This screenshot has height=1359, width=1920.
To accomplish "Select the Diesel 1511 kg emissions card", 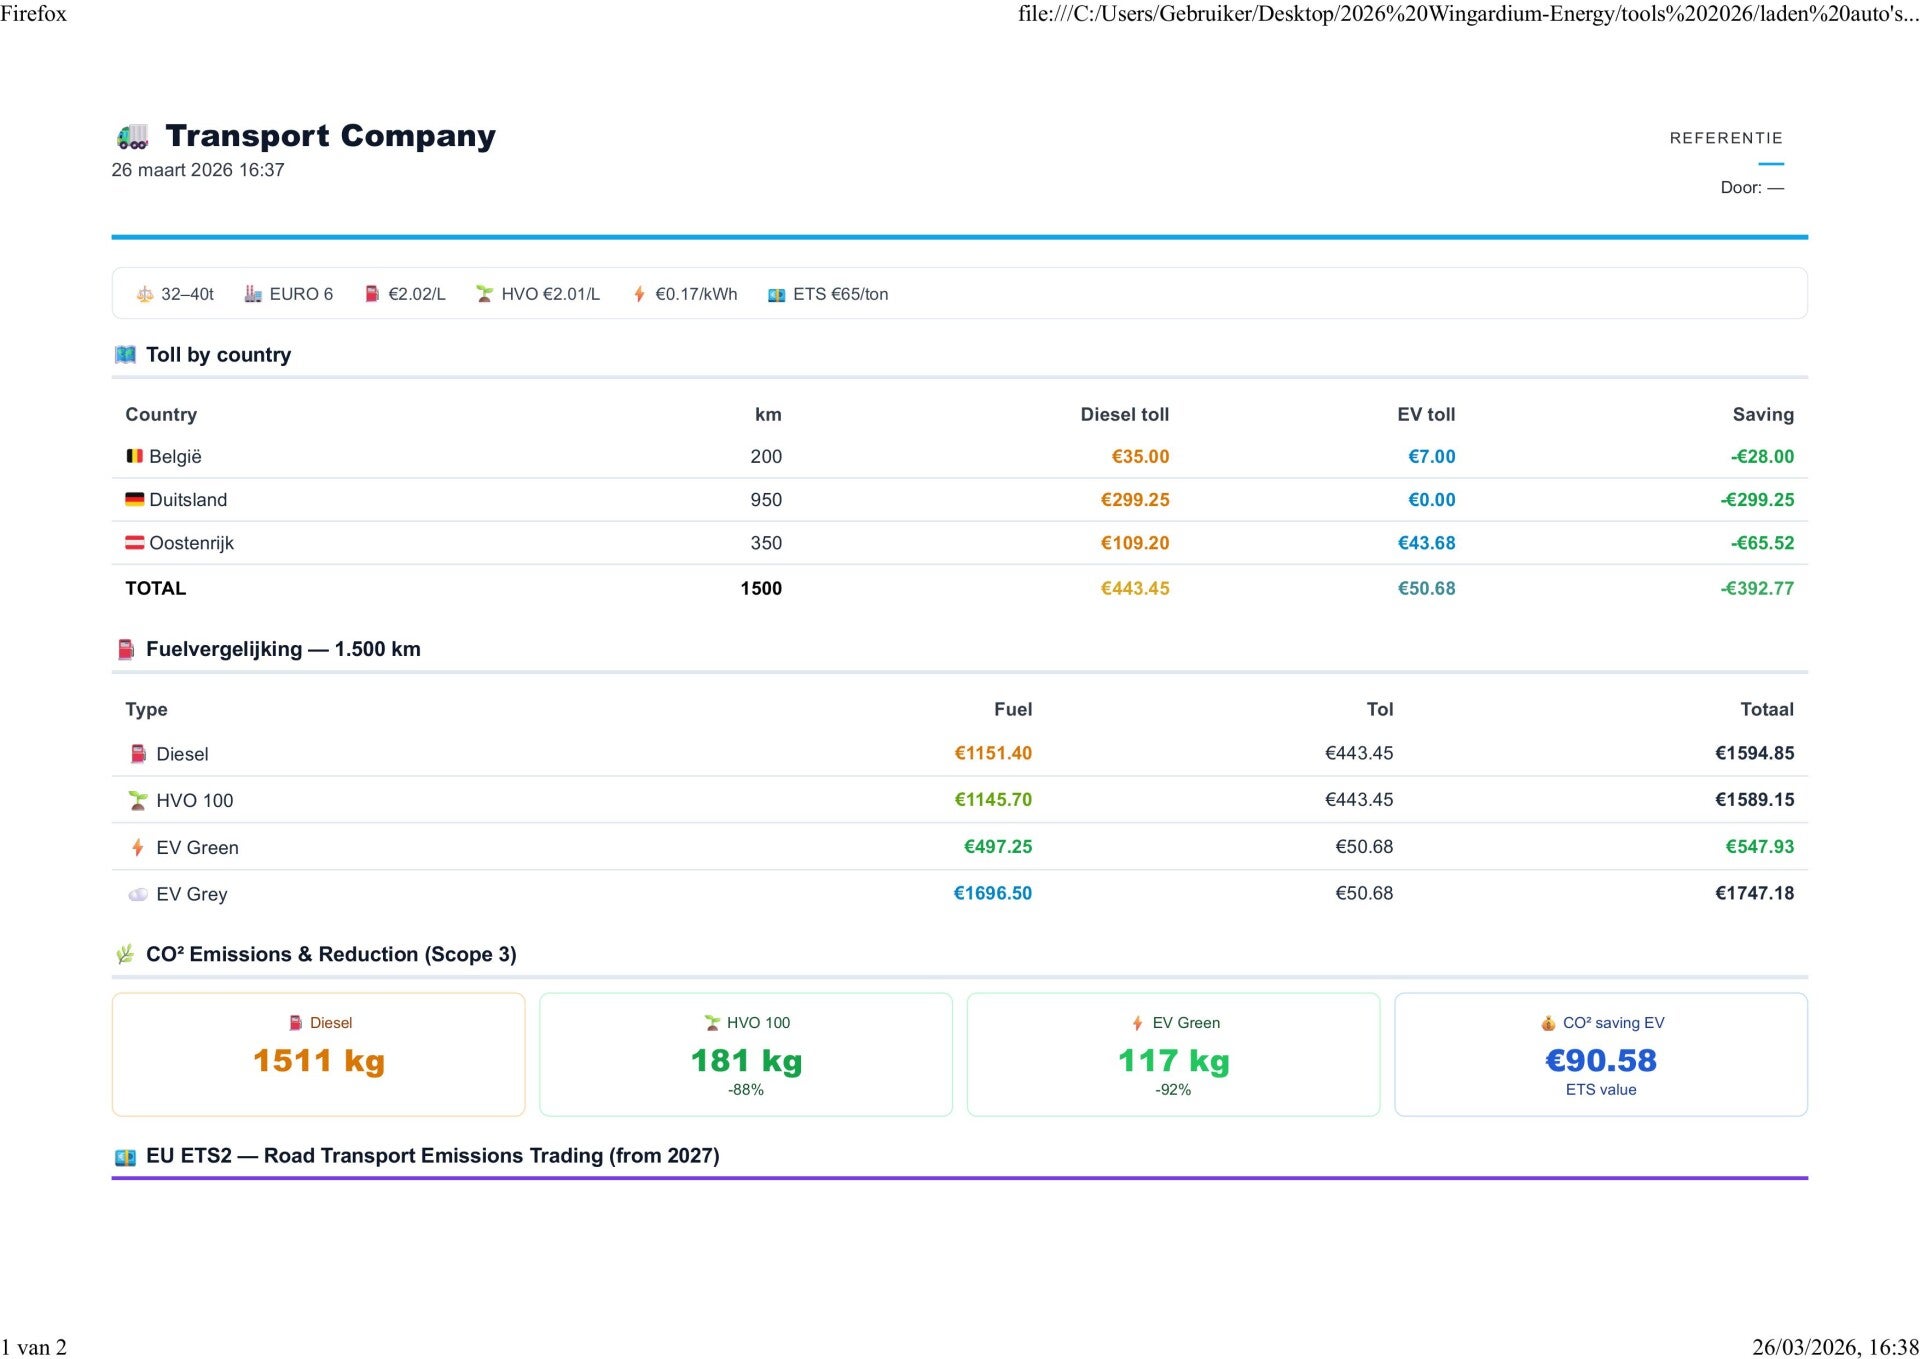I will click(x=318, y=1054).
